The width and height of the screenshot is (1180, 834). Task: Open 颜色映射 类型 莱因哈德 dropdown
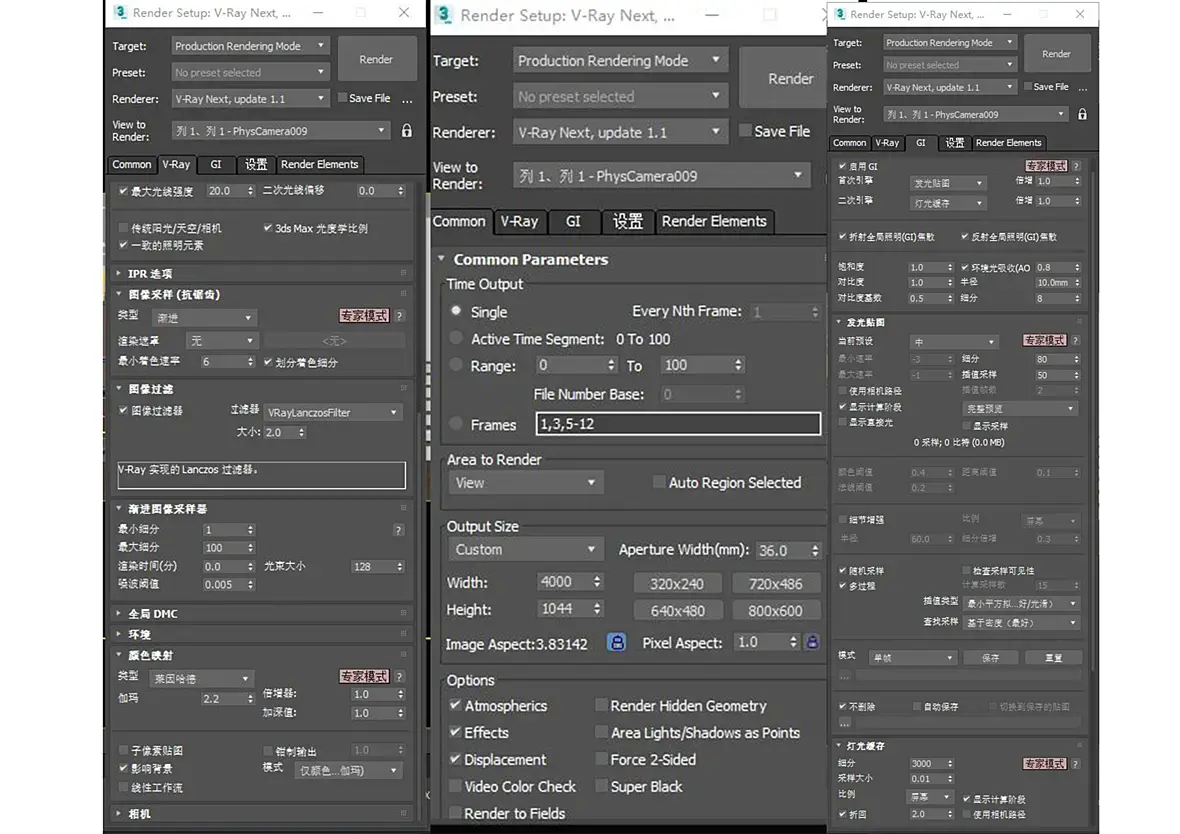(x=201, y=679)
